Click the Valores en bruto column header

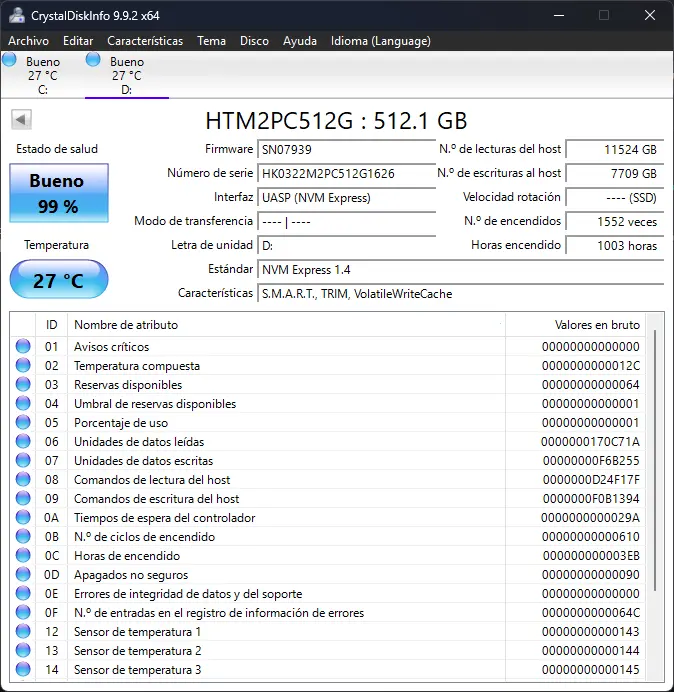(x=575, y=325)
